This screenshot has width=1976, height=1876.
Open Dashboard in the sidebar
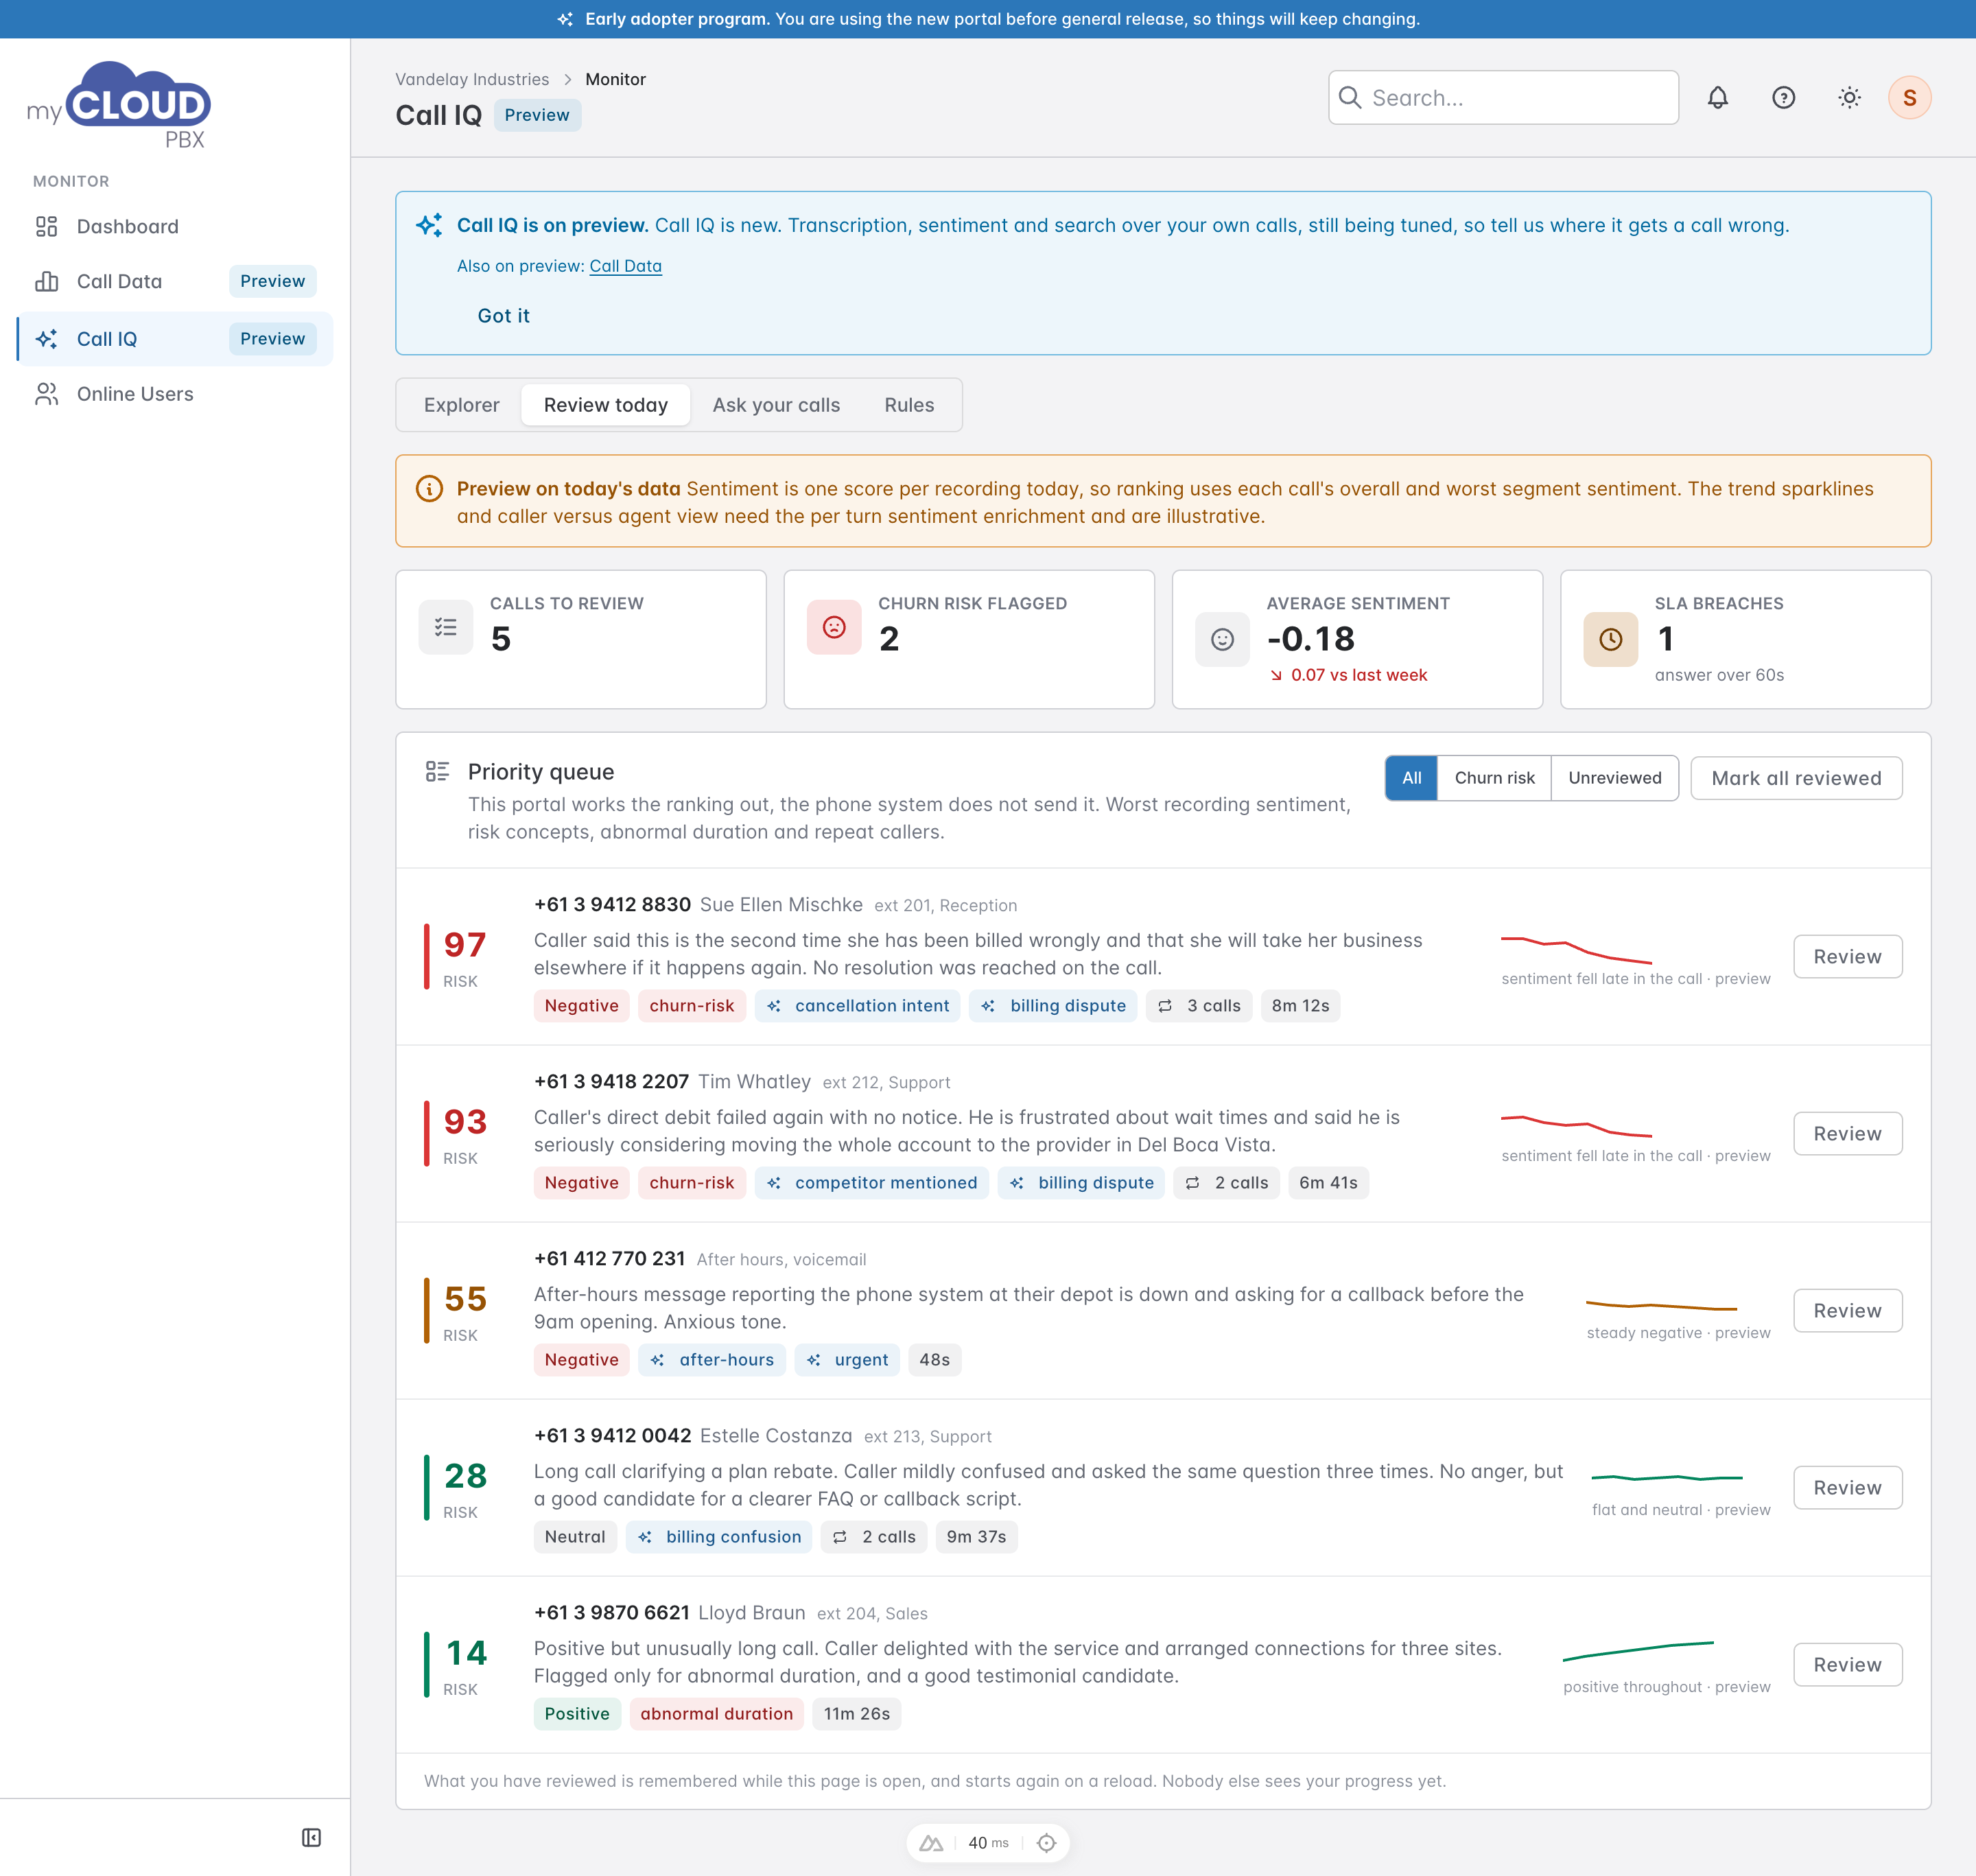click(175, 227)
